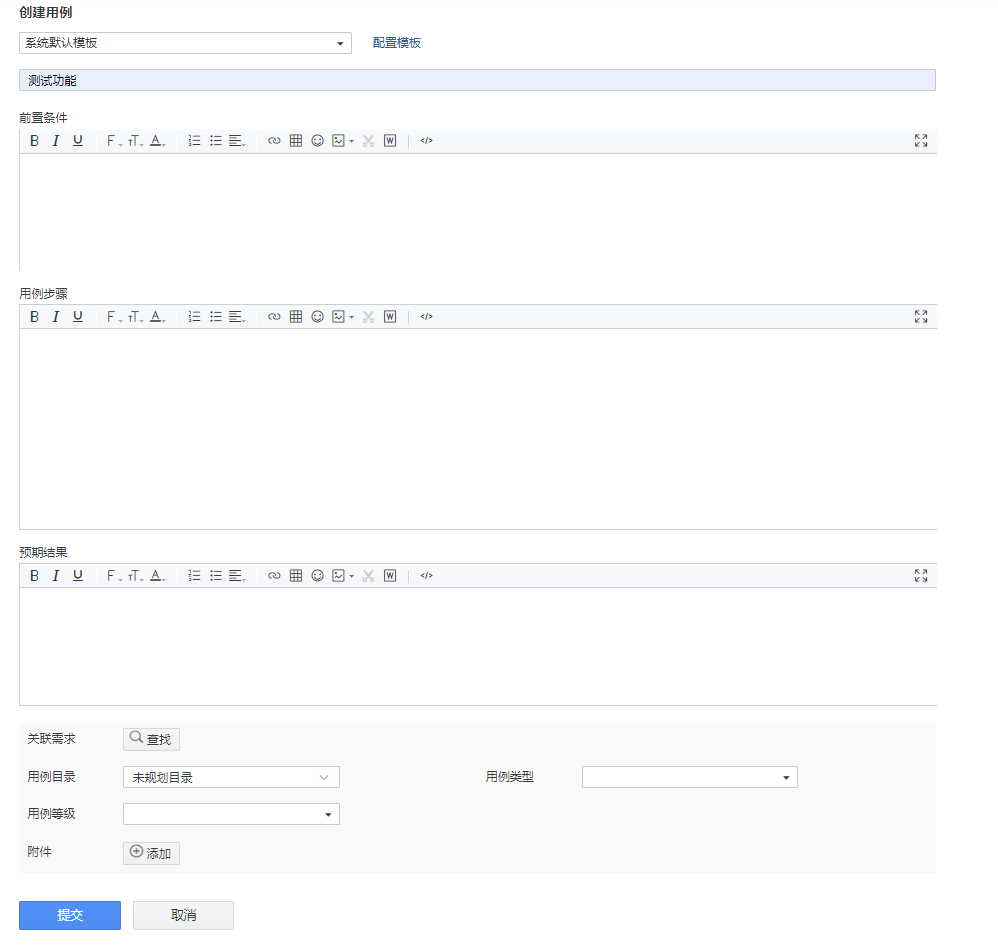Insert ordered list in 用例步骤 editor
The height and width of the screenshot is (946, 998).
(195, 316)
